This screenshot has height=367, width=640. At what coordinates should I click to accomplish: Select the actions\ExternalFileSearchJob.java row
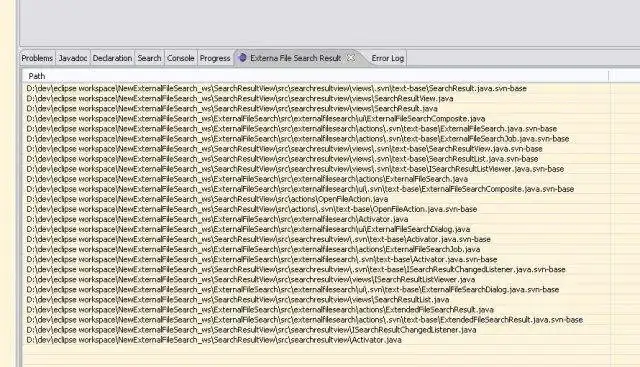pyautogui.click(x=315, y=249)
